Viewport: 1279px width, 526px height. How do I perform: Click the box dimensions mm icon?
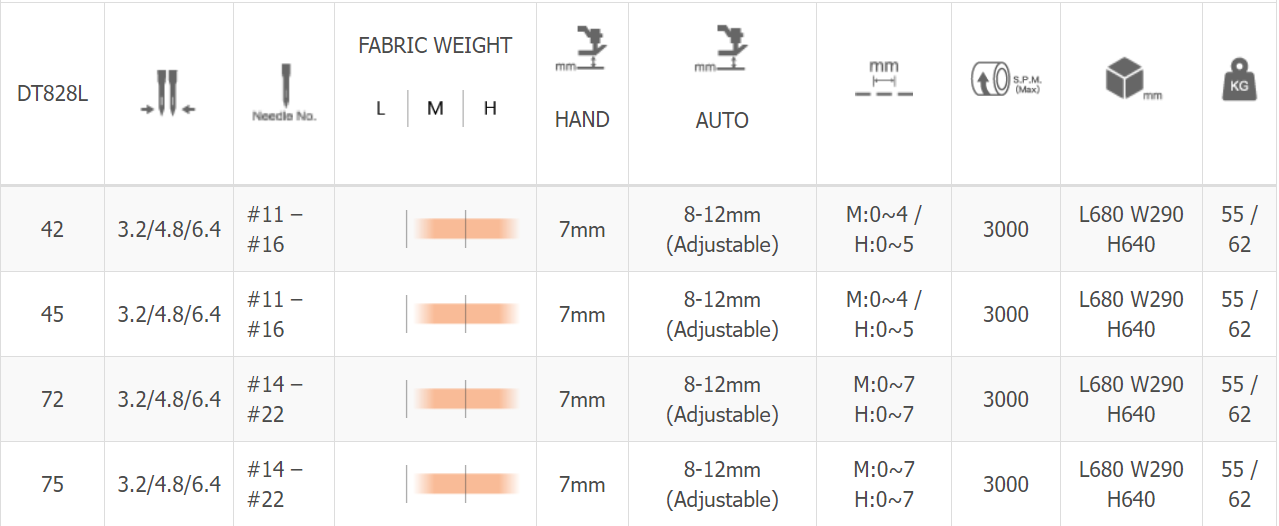point(1133,79)
